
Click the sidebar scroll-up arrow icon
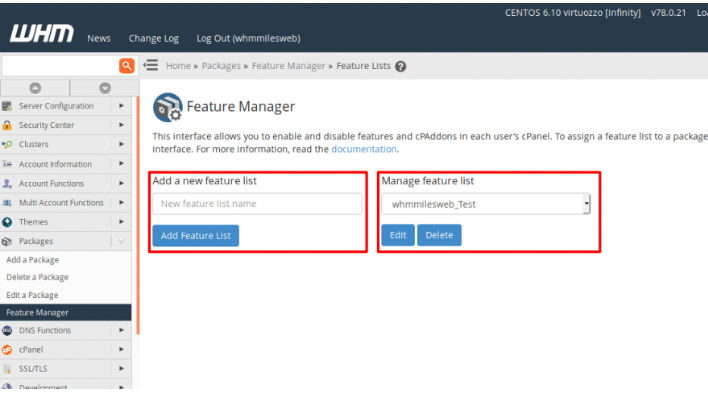point(35,88)
